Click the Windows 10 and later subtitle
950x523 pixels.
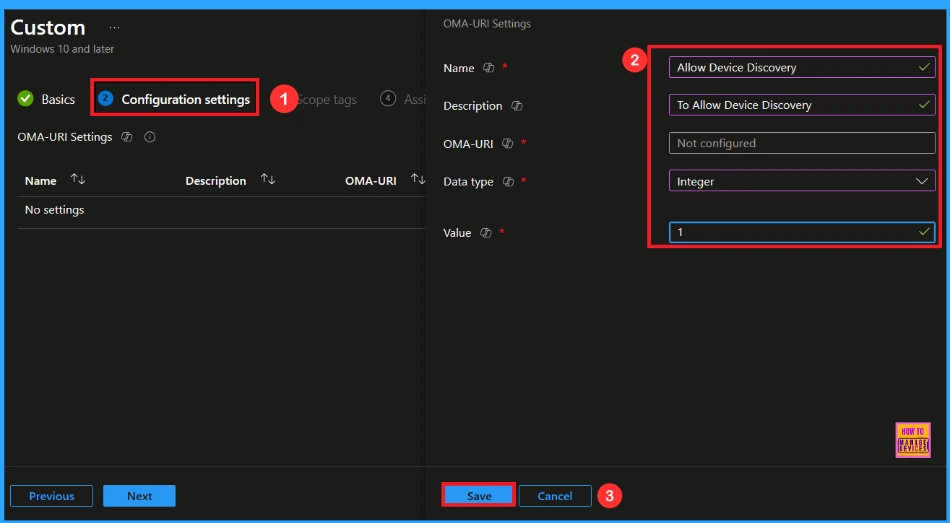click(62, 49)
